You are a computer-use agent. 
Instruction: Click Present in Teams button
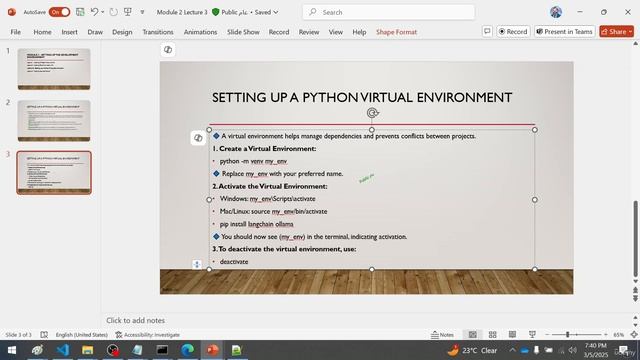click(x=564, y=31)
